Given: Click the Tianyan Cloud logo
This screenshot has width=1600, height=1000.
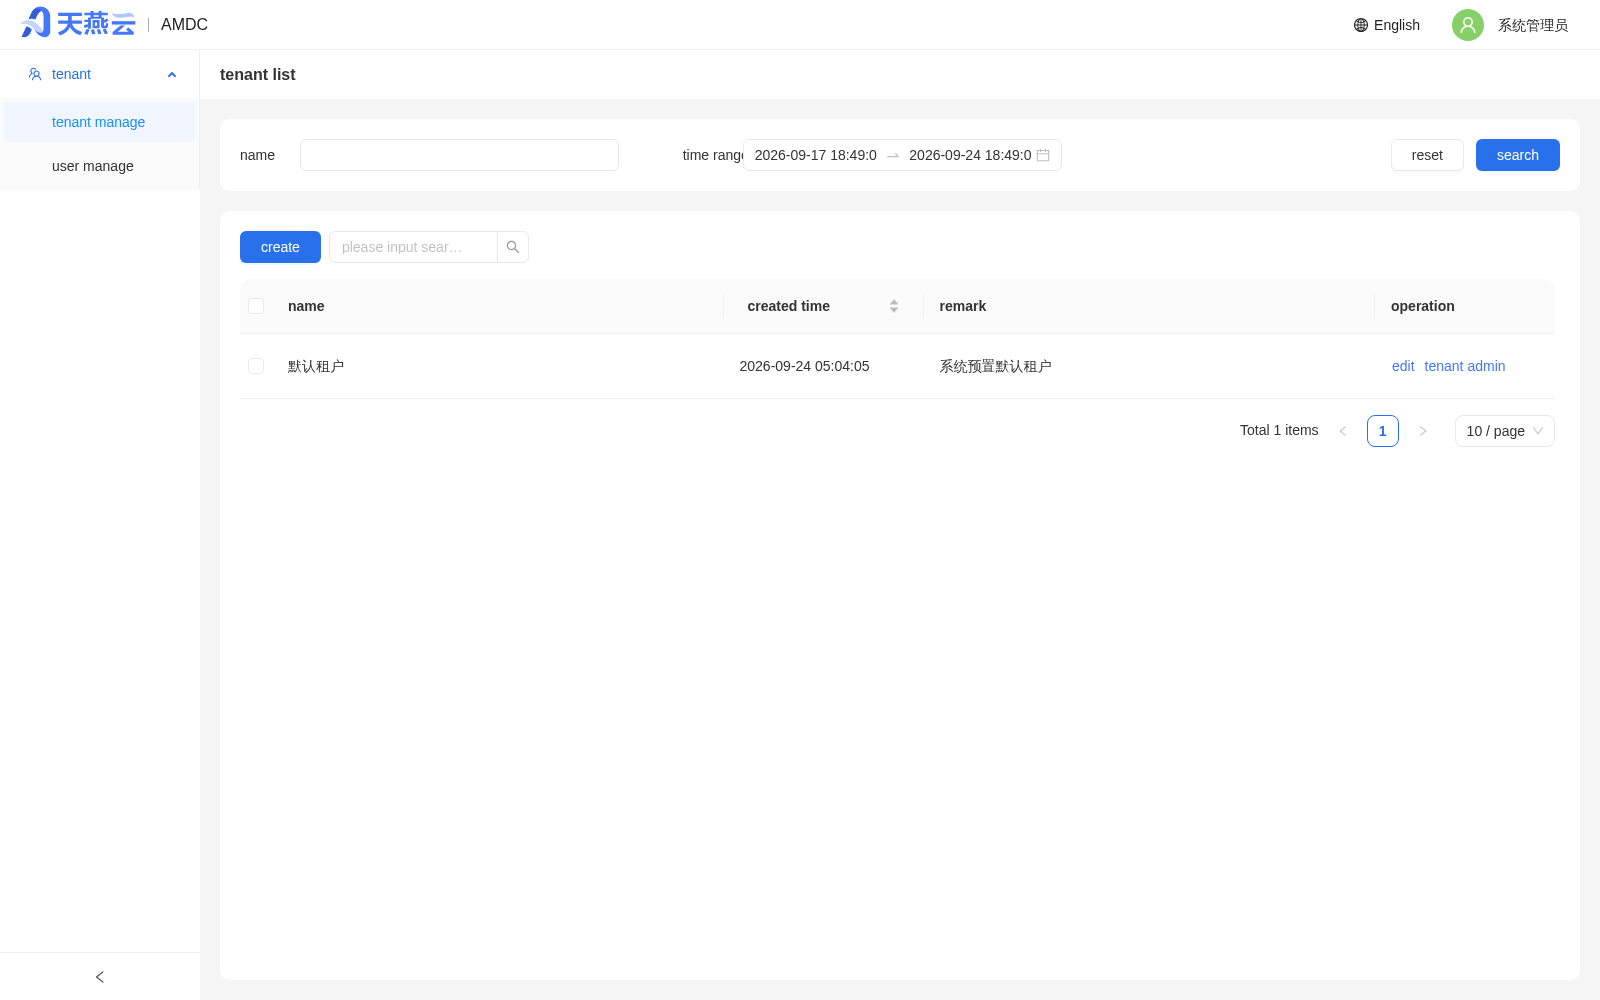Looking at the screenshot, I should 78,23.
